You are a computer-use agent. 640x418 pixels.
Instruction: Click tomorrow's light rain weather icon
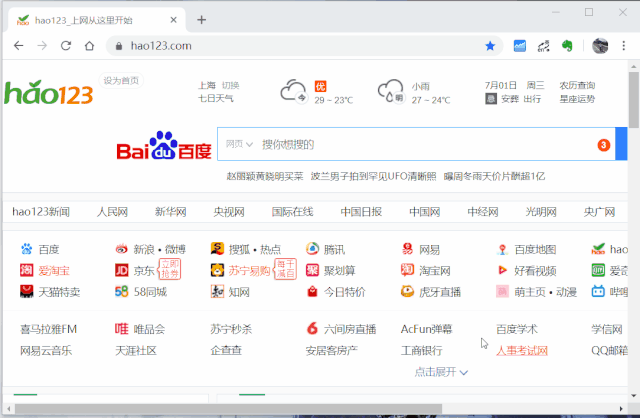click(x=391, y=91)
